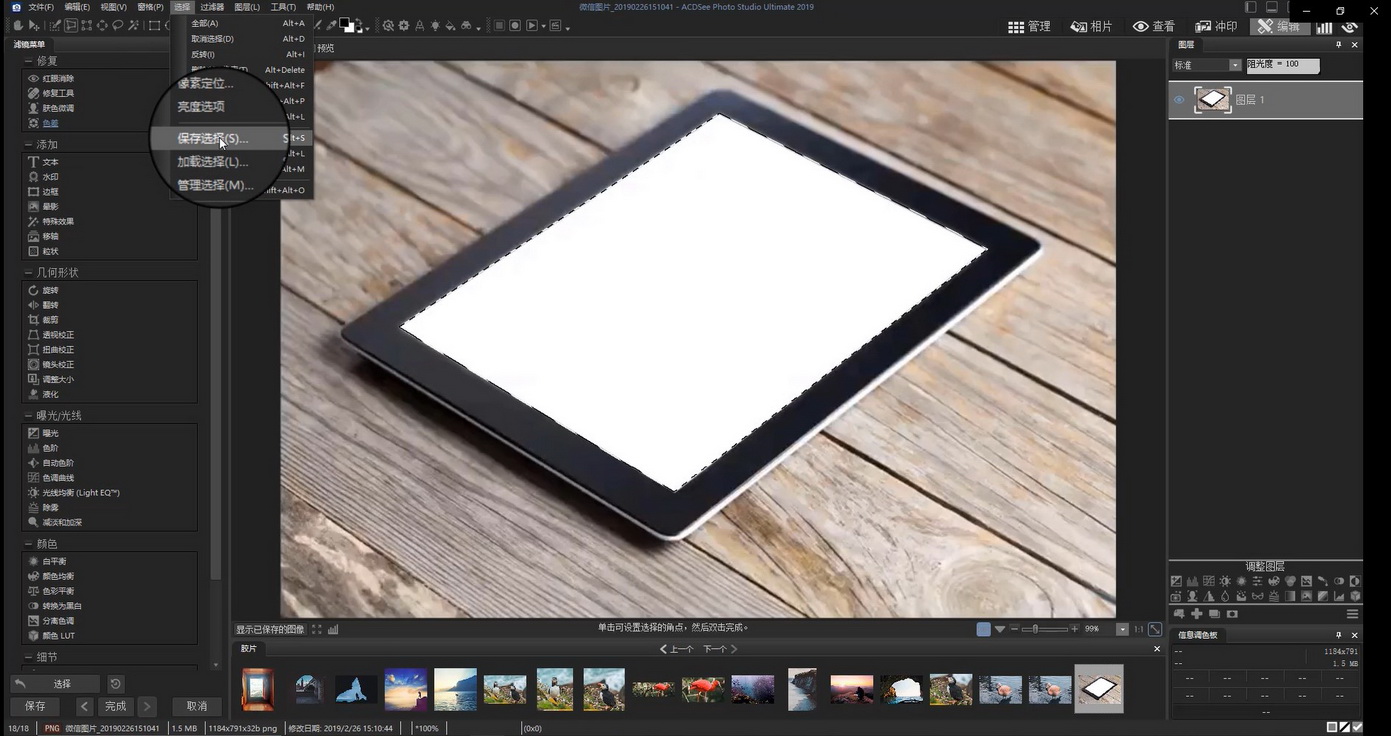Collapse the 颜色 group

[x=27, y=544]
